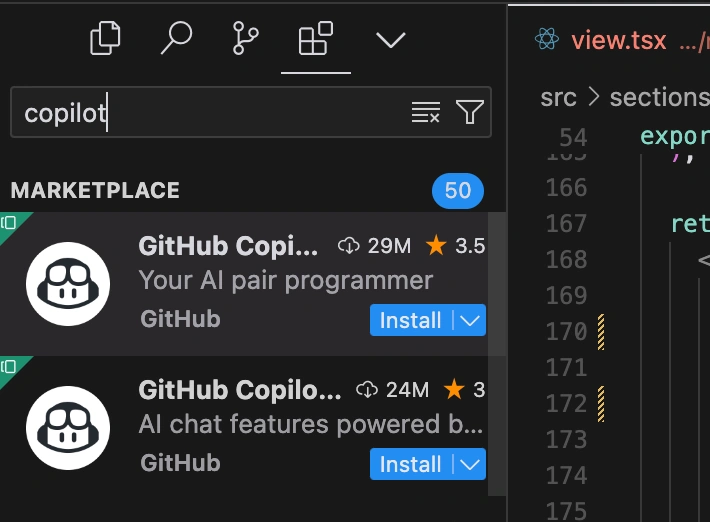This screenshot has width=710, height=522.
Task: Clear extensions search results icon
Action: [x=426, y=112]
